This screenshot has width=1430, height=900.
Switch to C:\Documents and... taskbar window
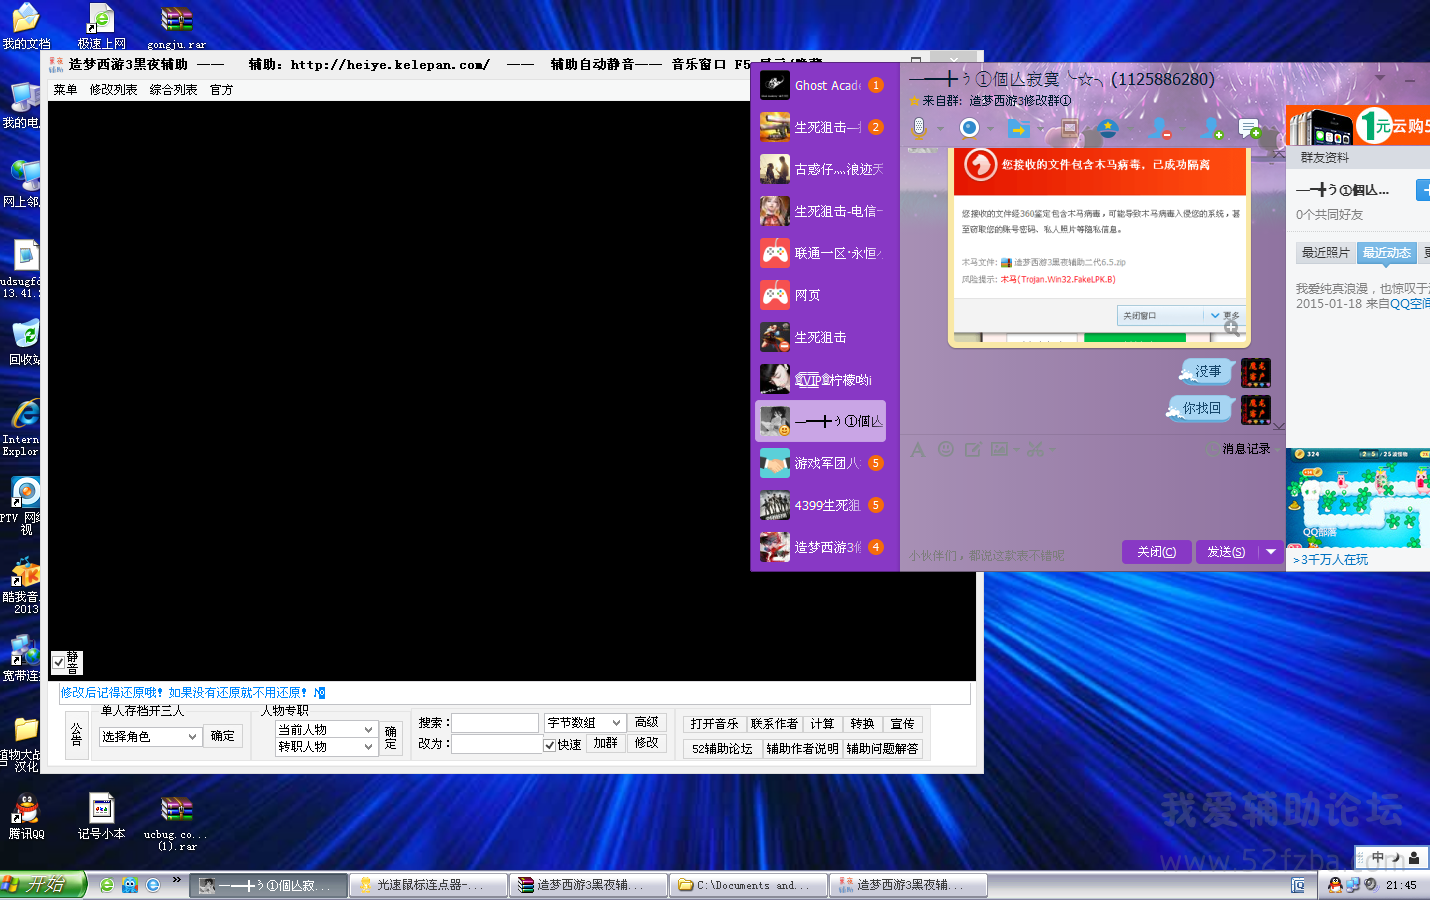[x=747, y=885]
